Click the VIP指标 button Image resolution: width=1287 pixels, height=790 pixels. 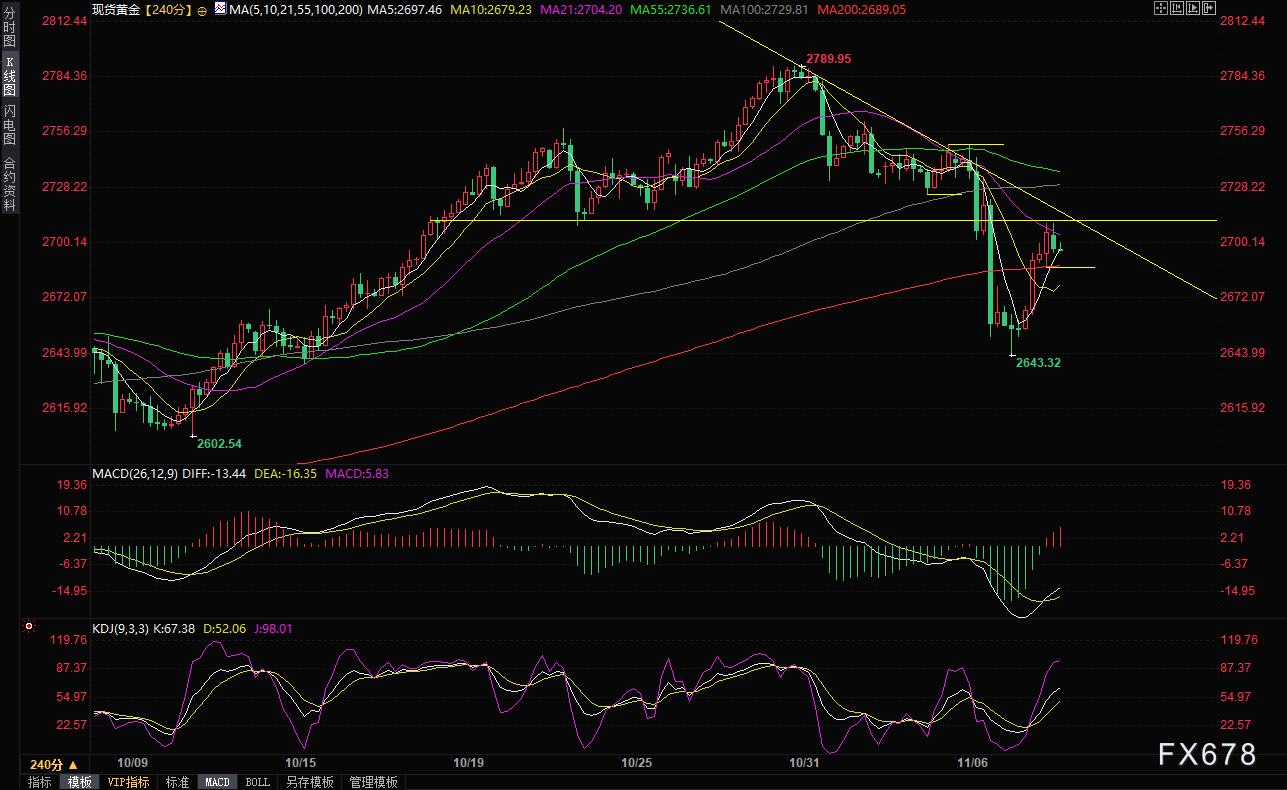pos(129,782)
